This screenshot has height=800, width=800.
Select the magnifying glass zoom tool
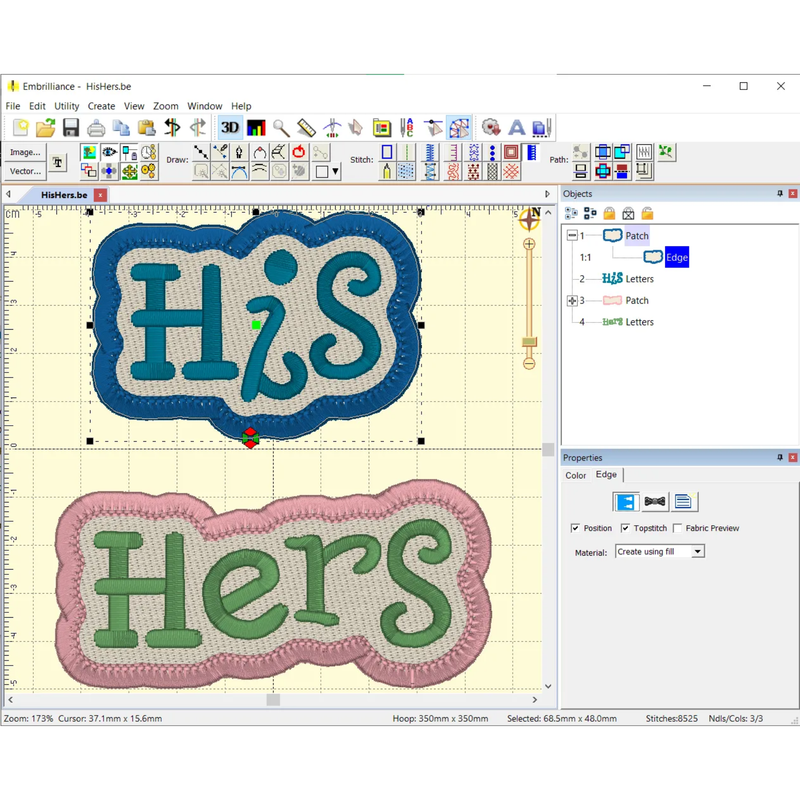pyautogui.click(x=281, y=128)
